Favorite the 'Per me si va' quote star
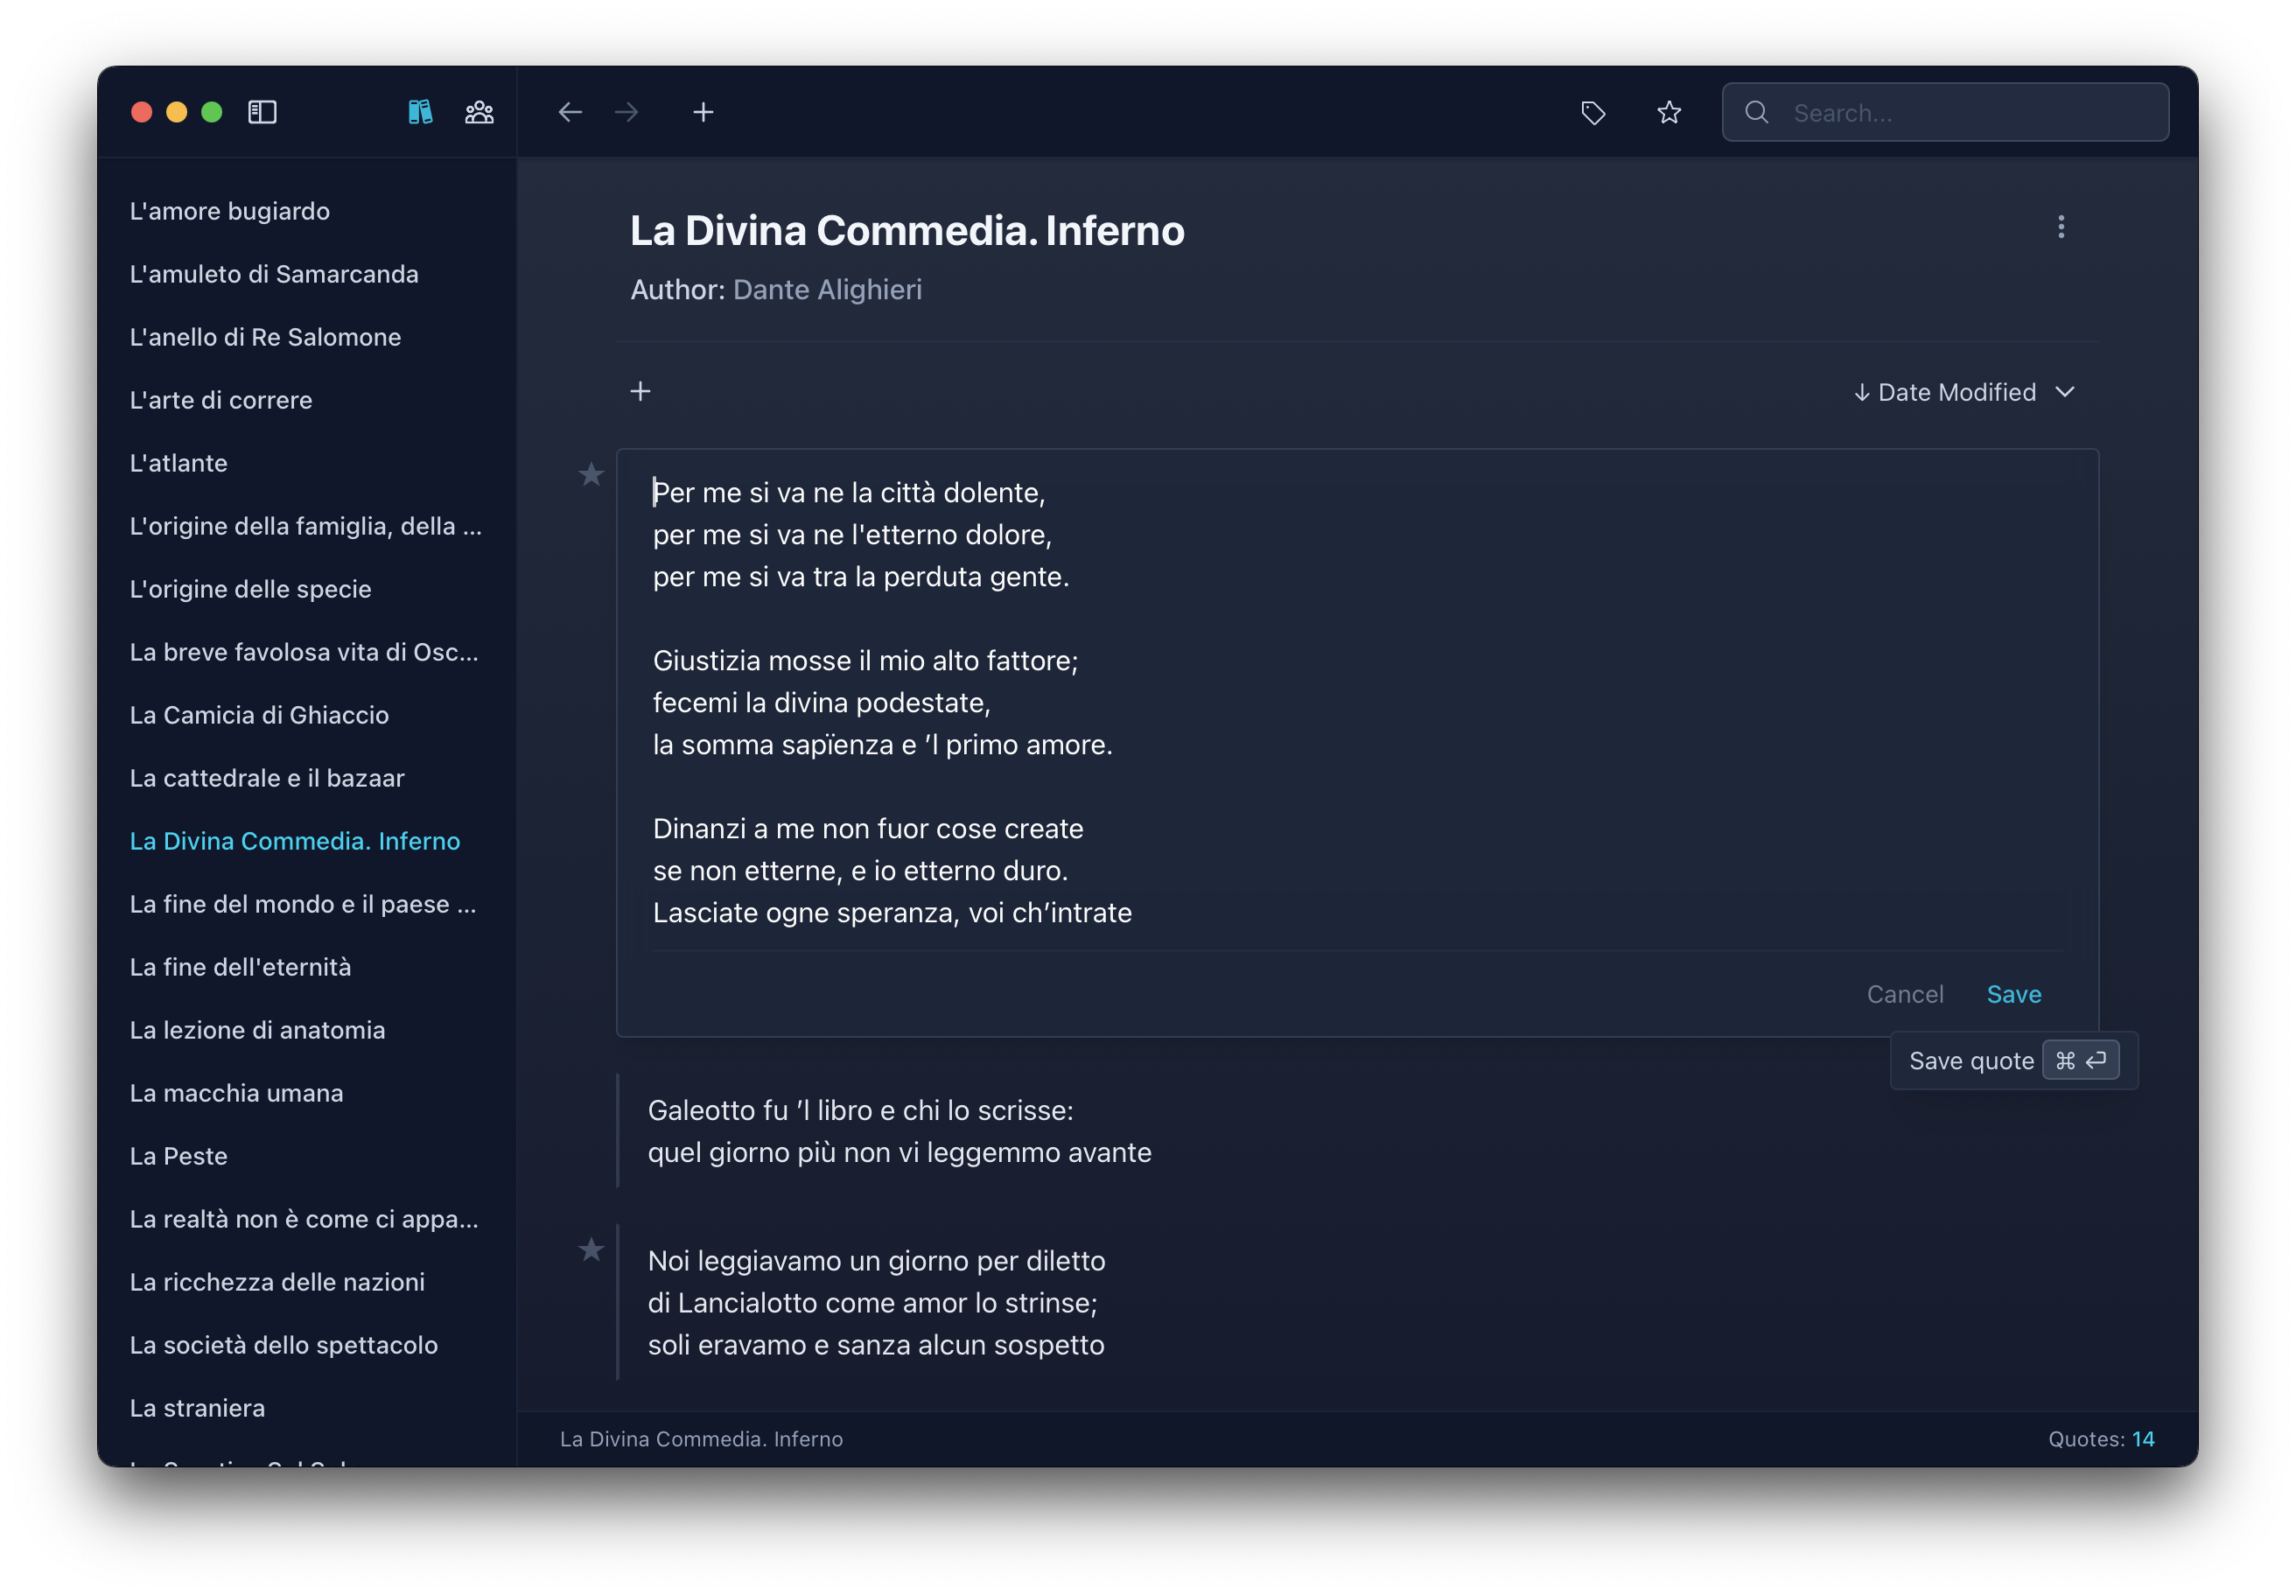The height and width of the screenshot is (1596, 2296). (591, 474)
